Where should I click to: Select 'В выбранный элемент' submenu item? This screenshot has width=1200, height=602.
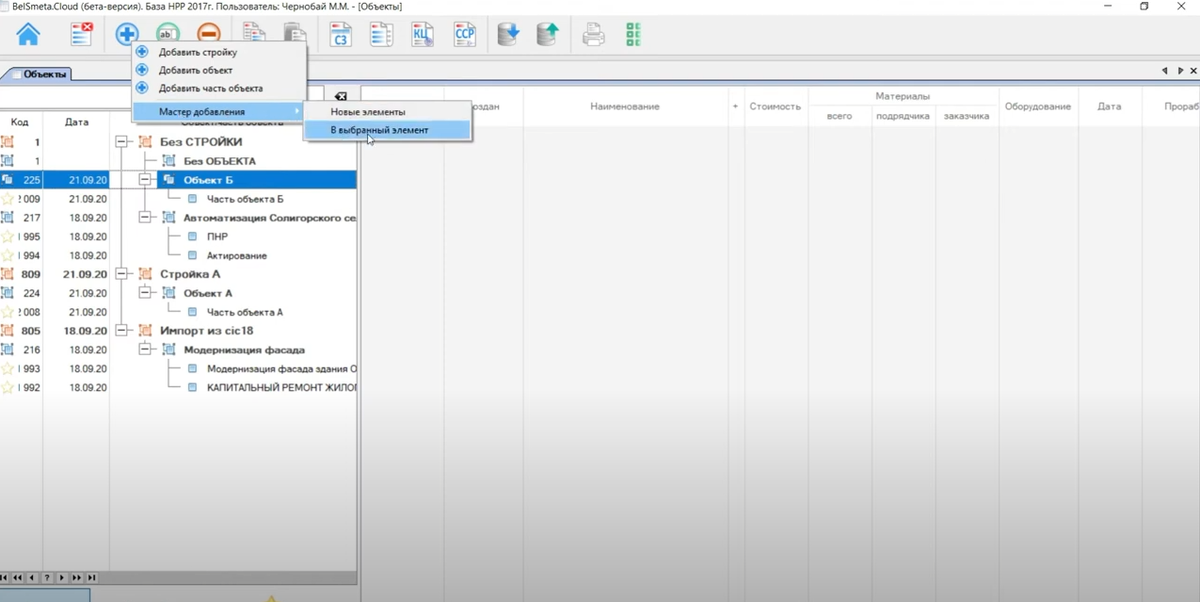click(387, 130)
